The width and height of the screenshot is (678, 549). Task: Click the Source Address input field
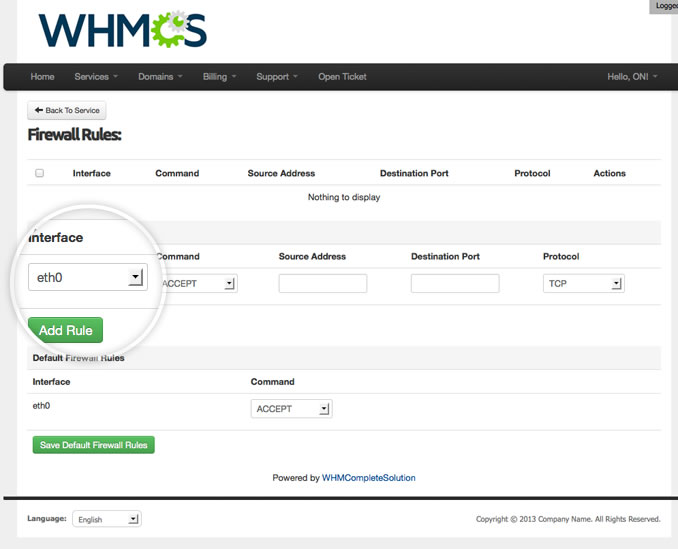coord(323,284)
